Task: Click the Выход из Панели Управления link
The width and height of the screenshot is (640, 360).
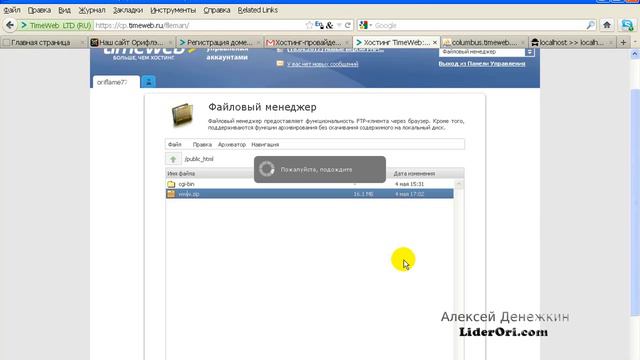Action: pos(482,64)
